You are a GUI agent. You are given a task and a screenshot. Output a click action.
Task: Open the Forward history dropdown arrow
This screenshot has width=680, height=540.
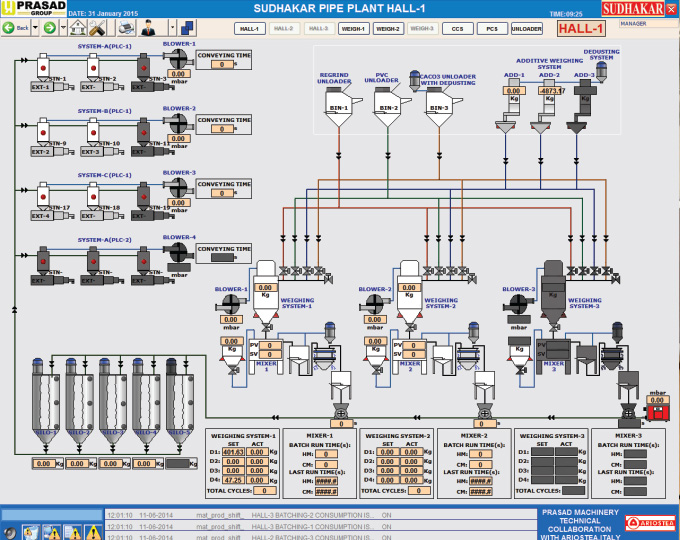point(63,28)
